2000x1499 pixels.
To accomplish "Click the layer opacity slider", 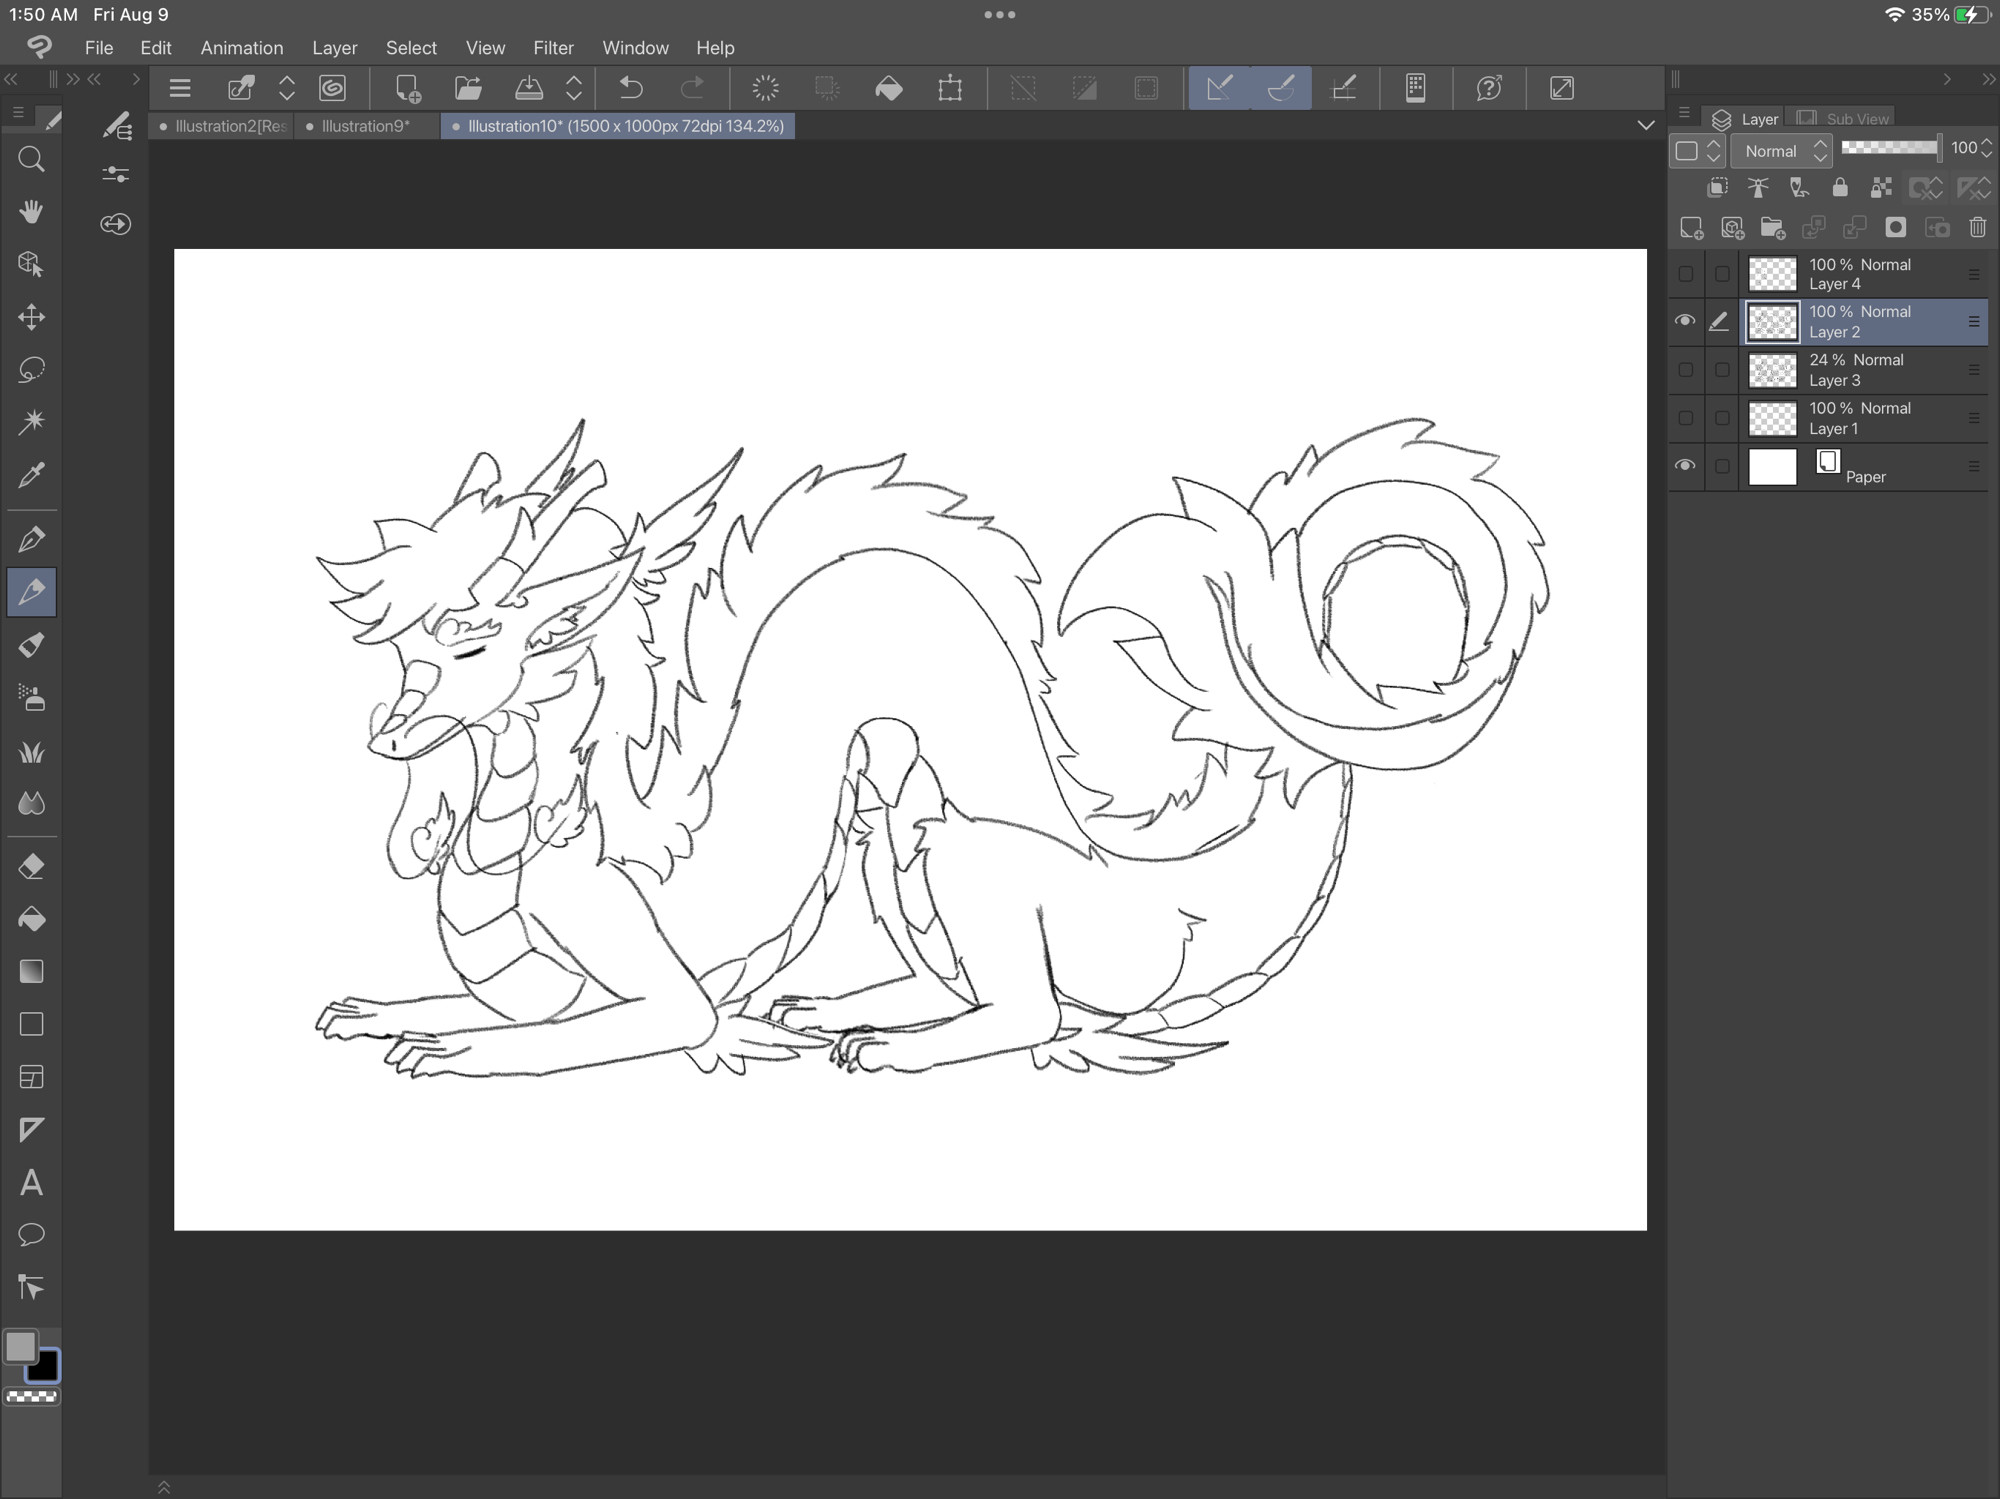I will [1889, 148].
